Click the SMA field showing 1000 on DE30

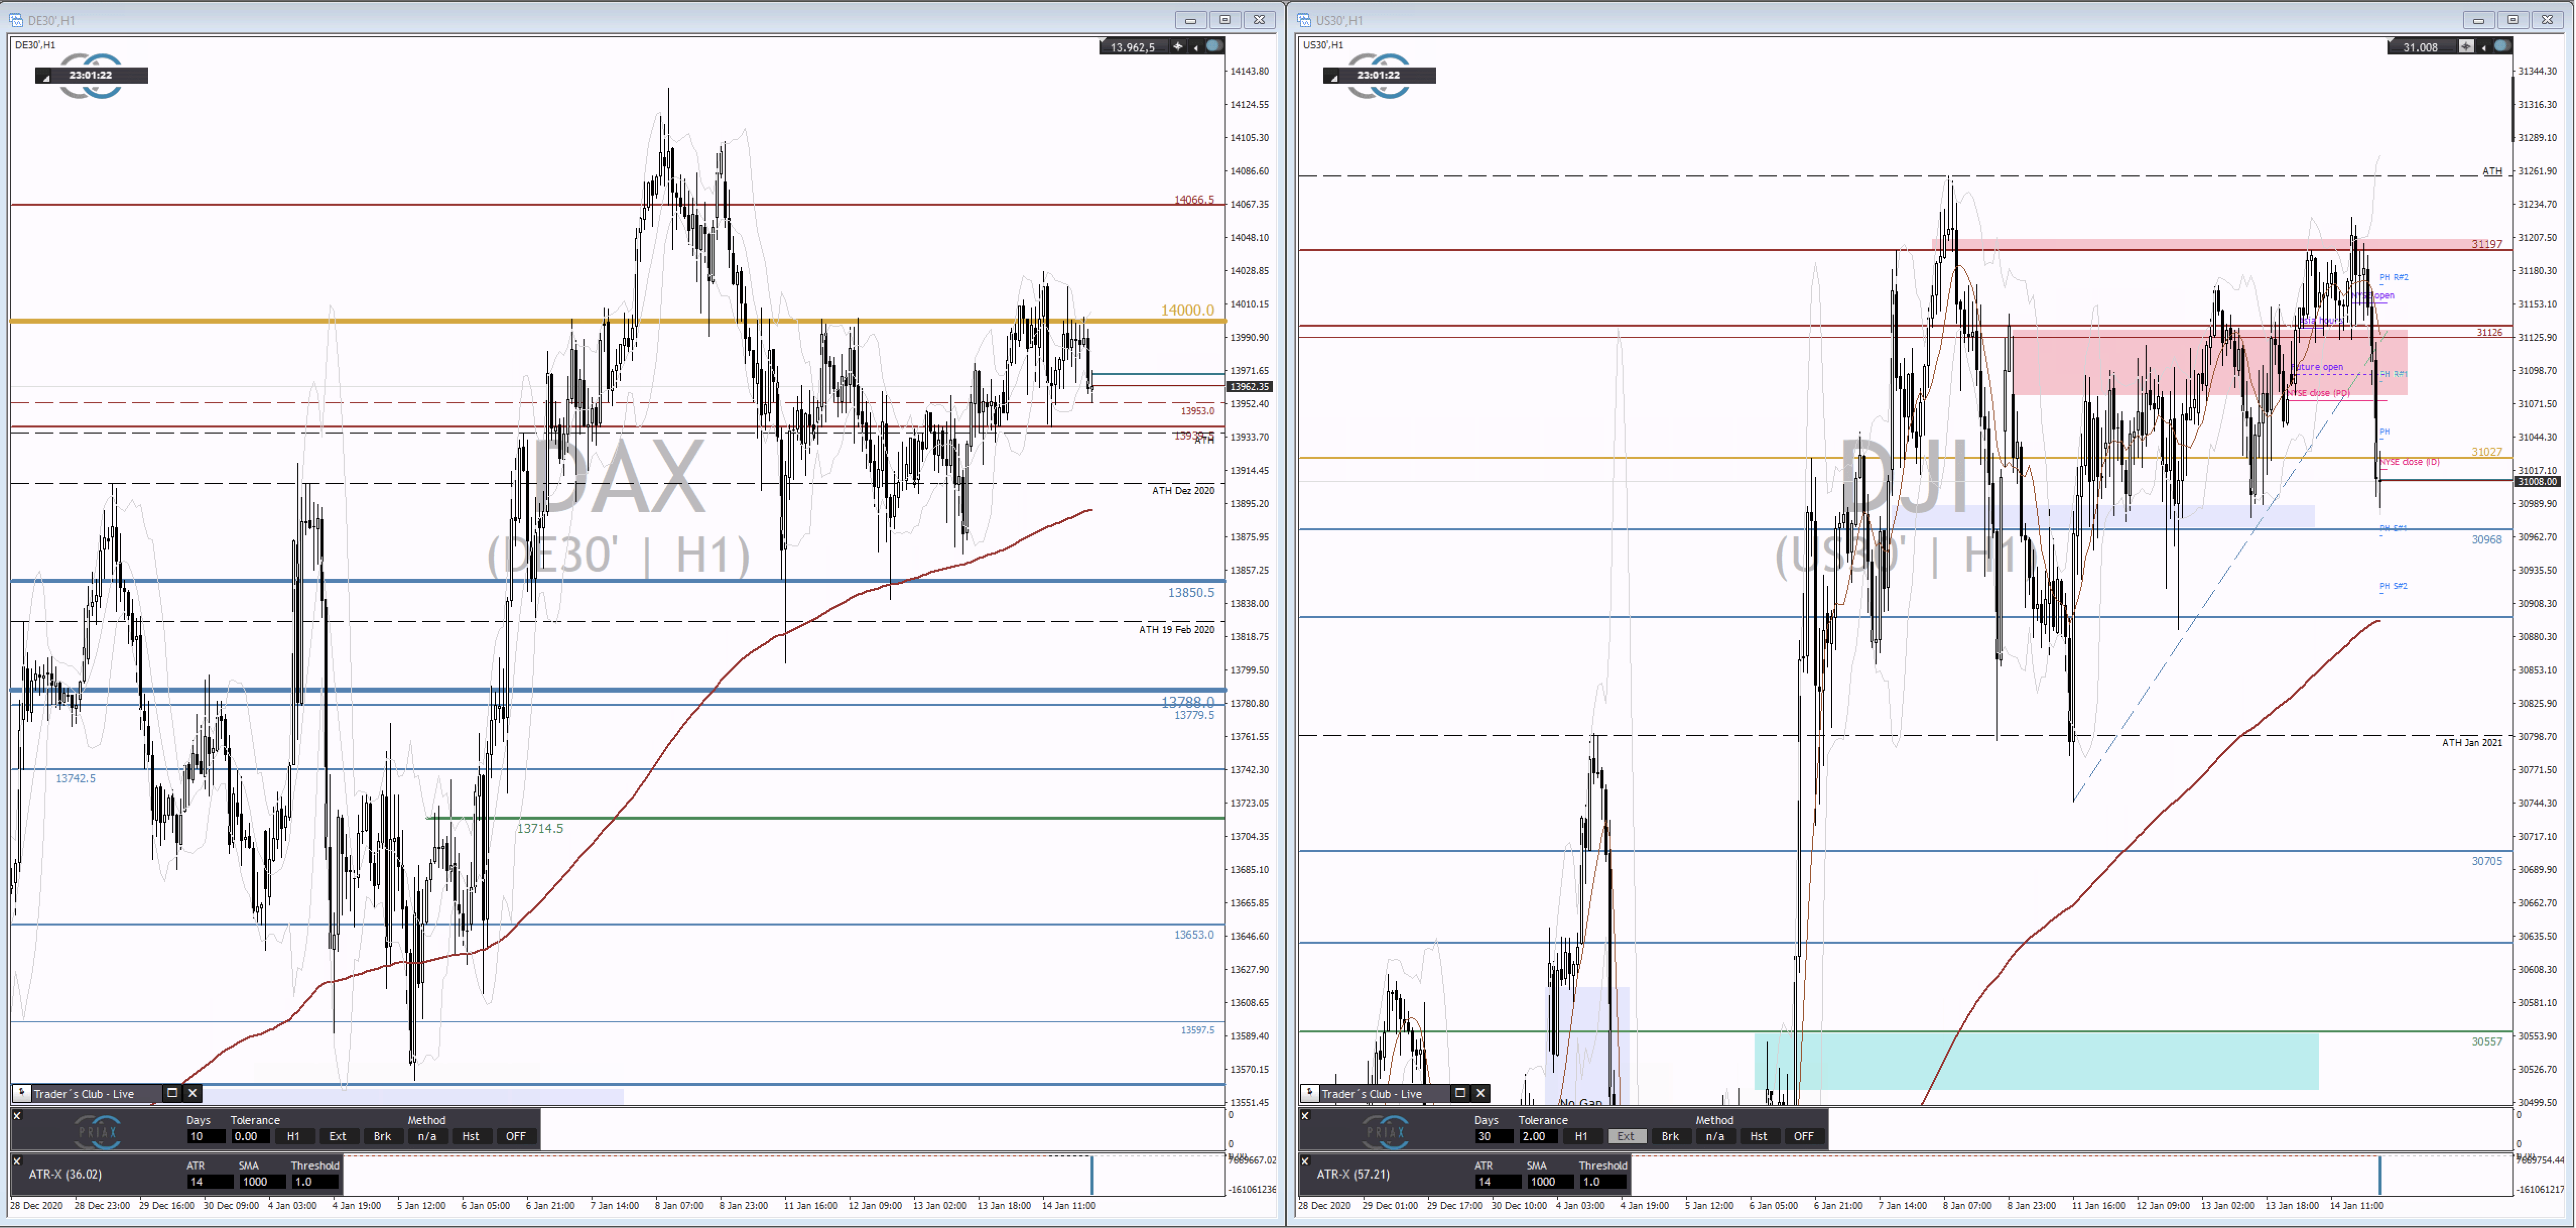(x=262, y=1182)
